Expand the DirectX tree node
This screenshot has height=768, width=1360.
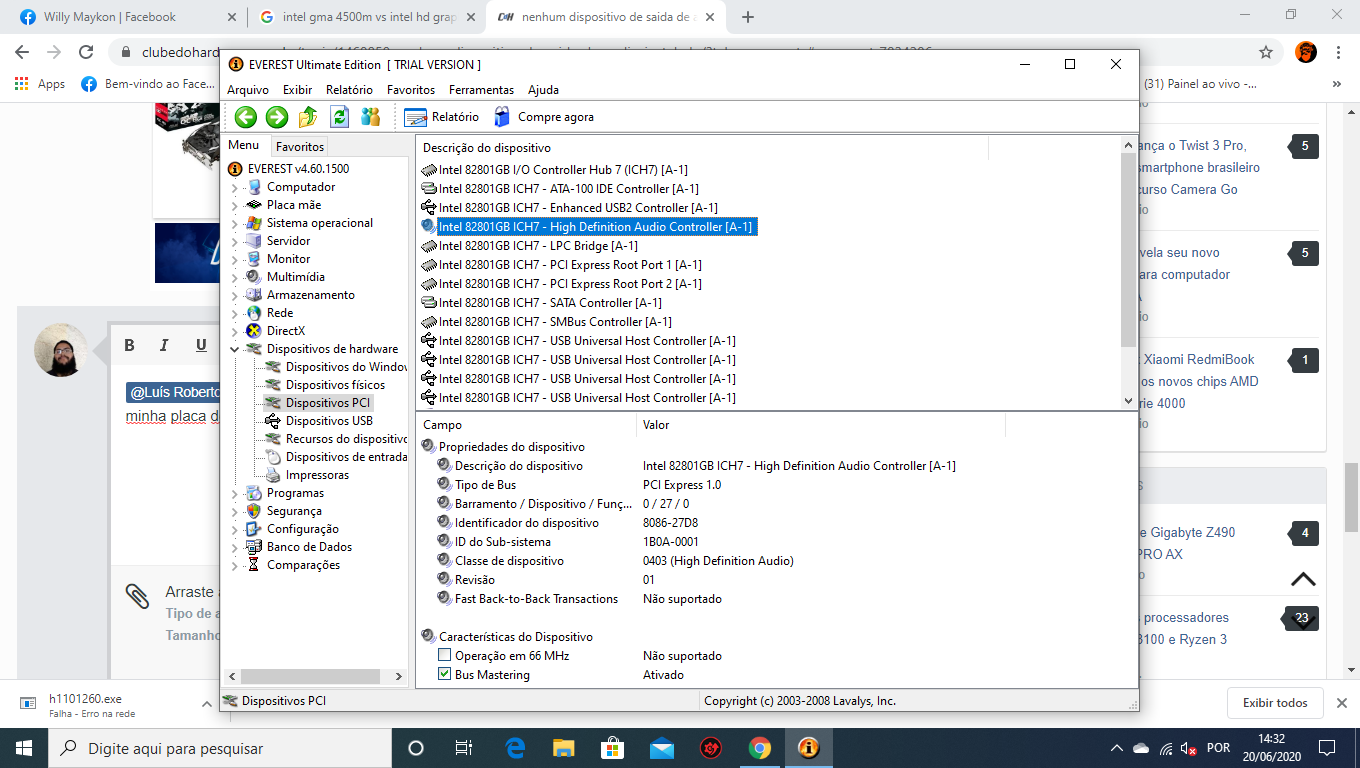click(x=235, y=332)
